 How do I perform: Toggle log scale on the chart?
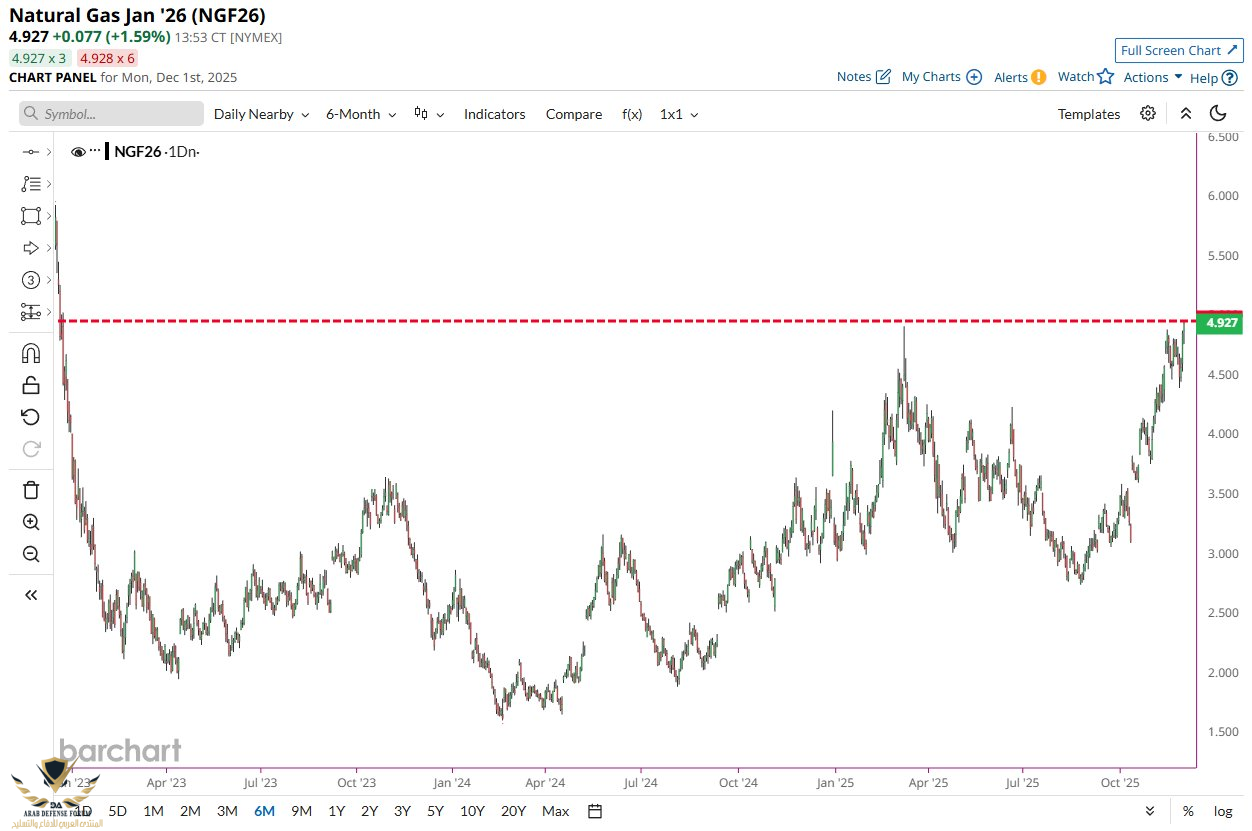(1222, 811)
